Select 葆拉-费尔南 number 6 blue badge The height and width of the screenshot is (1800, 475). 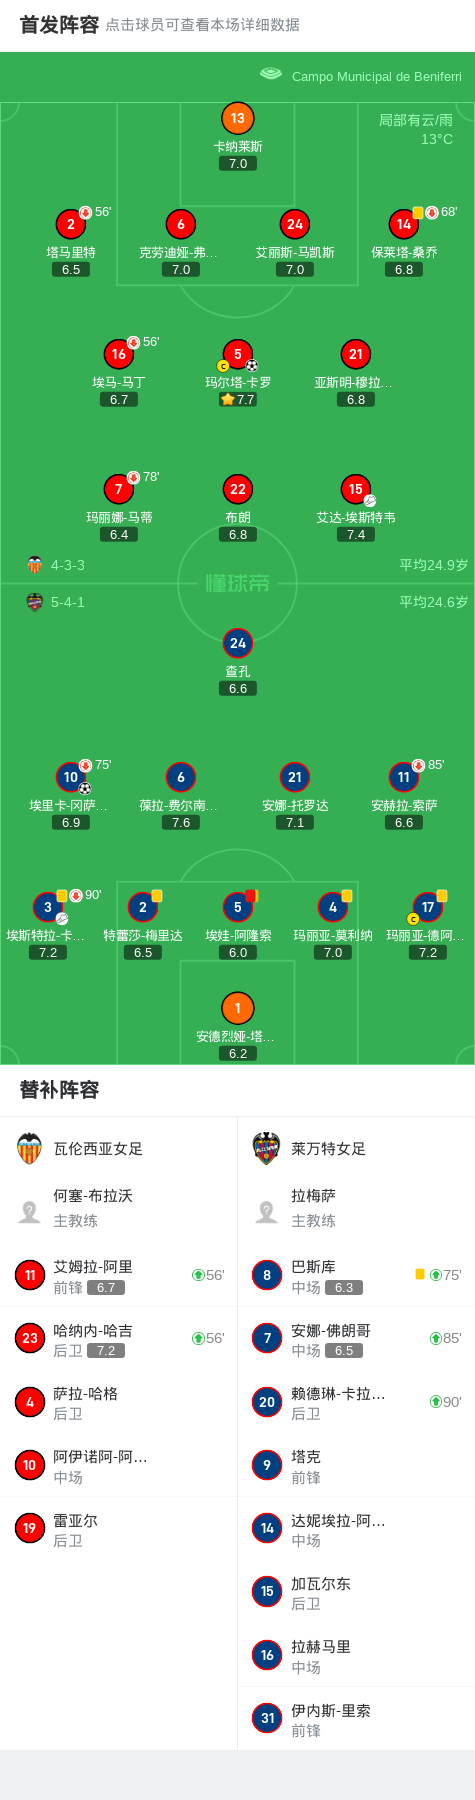pos(180,777)
